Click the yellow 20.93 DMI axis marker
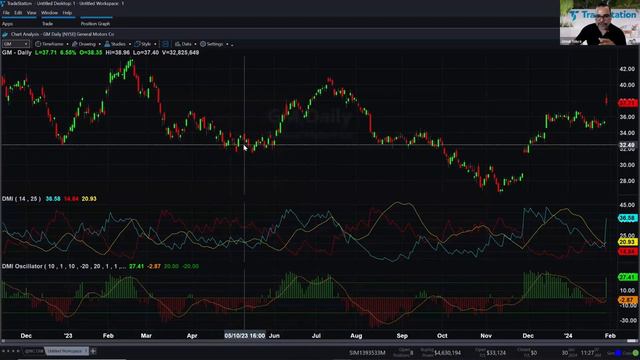The width and height of the screenshot is (640, 360). click(628, 242)
